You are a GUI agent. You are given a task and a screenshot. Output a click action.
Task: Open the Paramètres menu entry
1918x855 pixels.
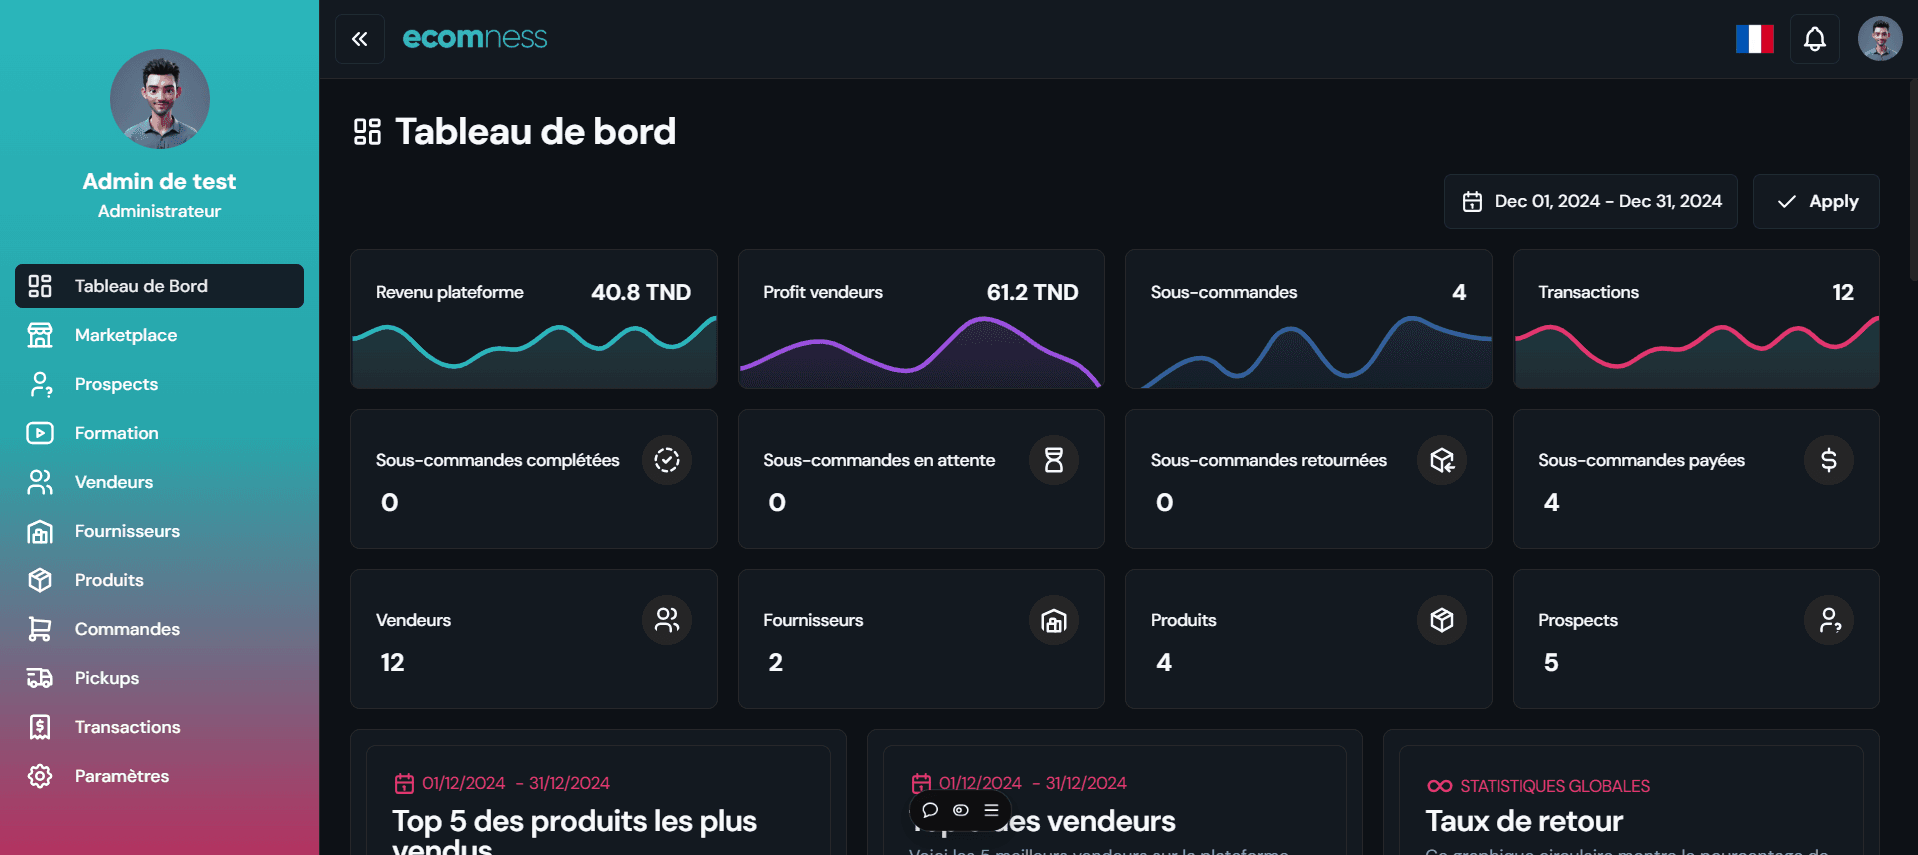[x=122, y=776]
